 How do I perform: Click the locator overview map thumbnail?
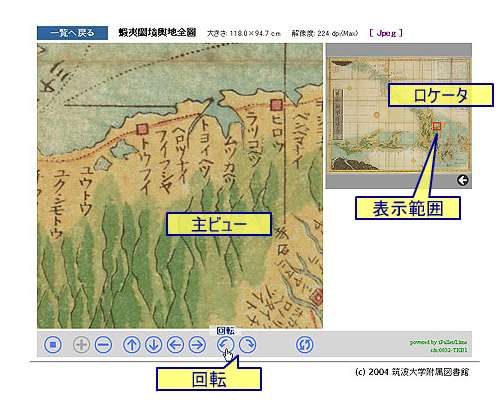click(x=399, y=115)
